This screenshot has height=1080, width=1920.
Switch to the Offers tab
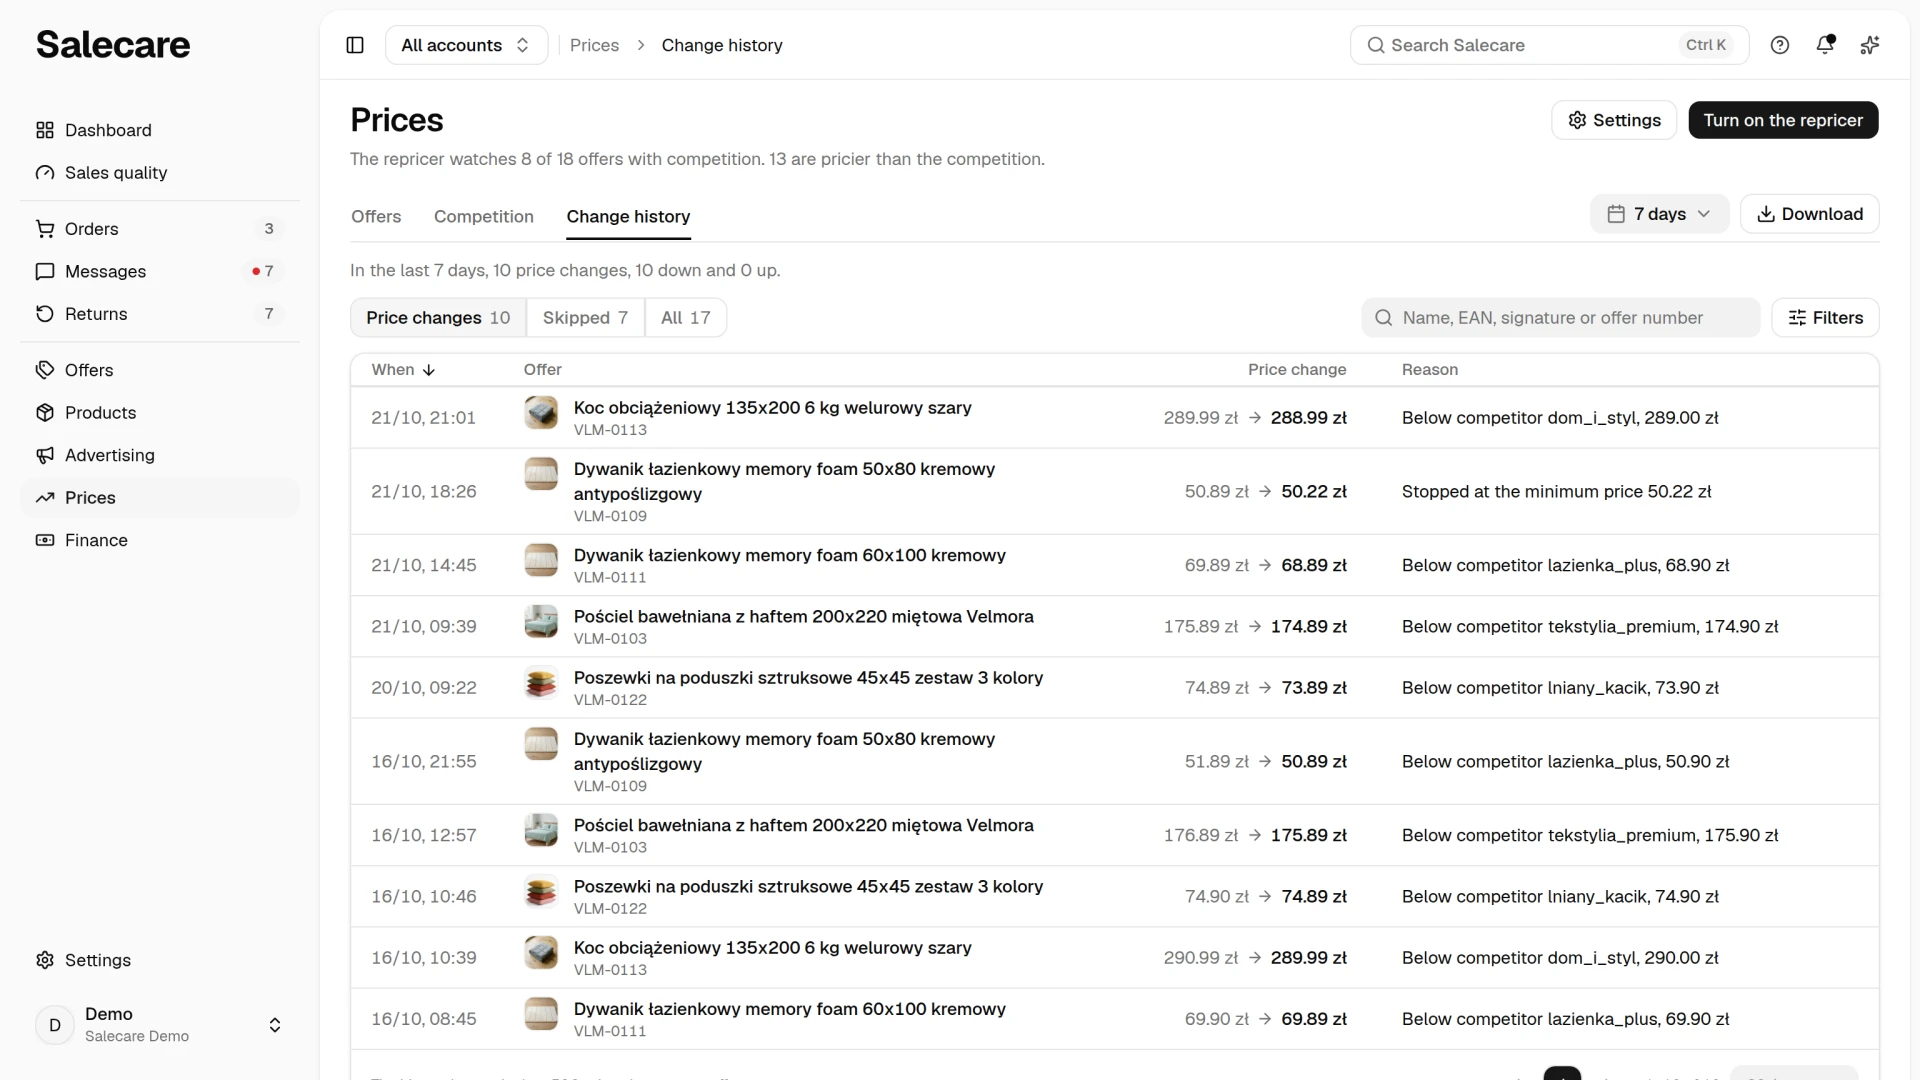coord(376,217)
